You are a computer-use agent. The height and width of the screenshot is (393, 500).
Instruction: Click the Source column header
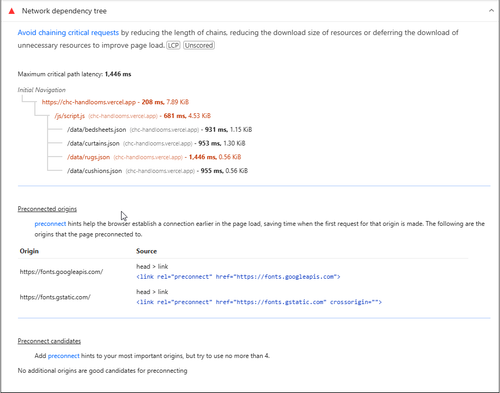[146, 251]
